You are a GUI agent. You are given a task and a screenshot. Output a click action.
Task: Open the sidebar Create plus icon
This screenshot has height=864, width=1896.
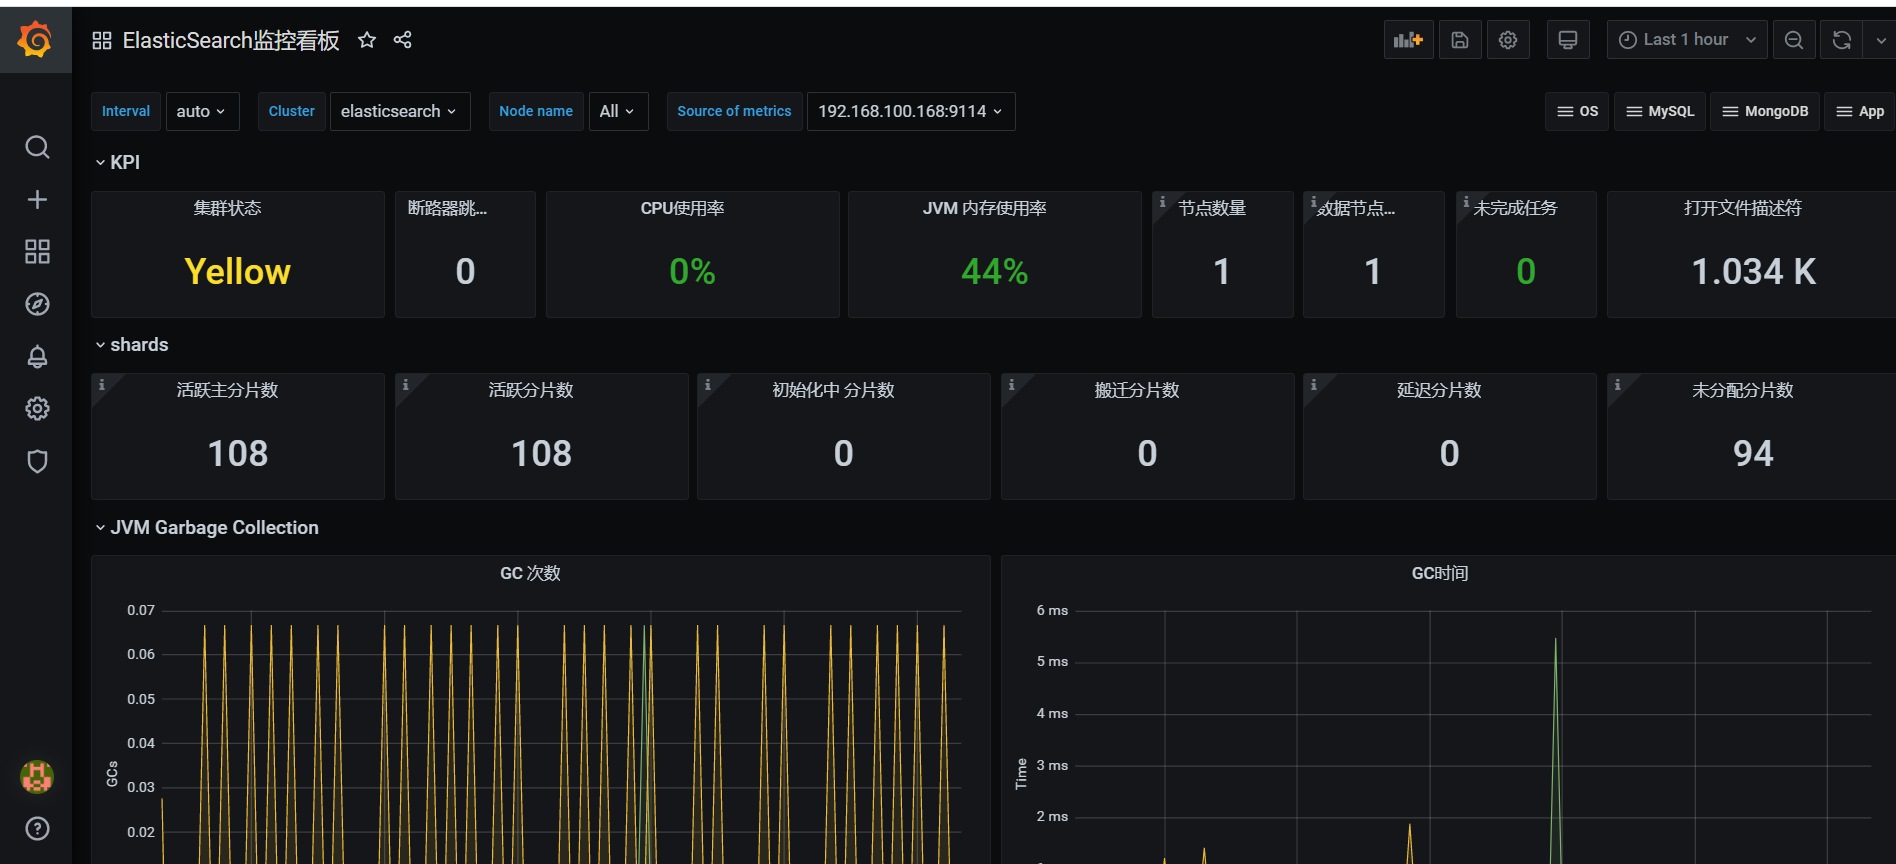coord(37,200)
